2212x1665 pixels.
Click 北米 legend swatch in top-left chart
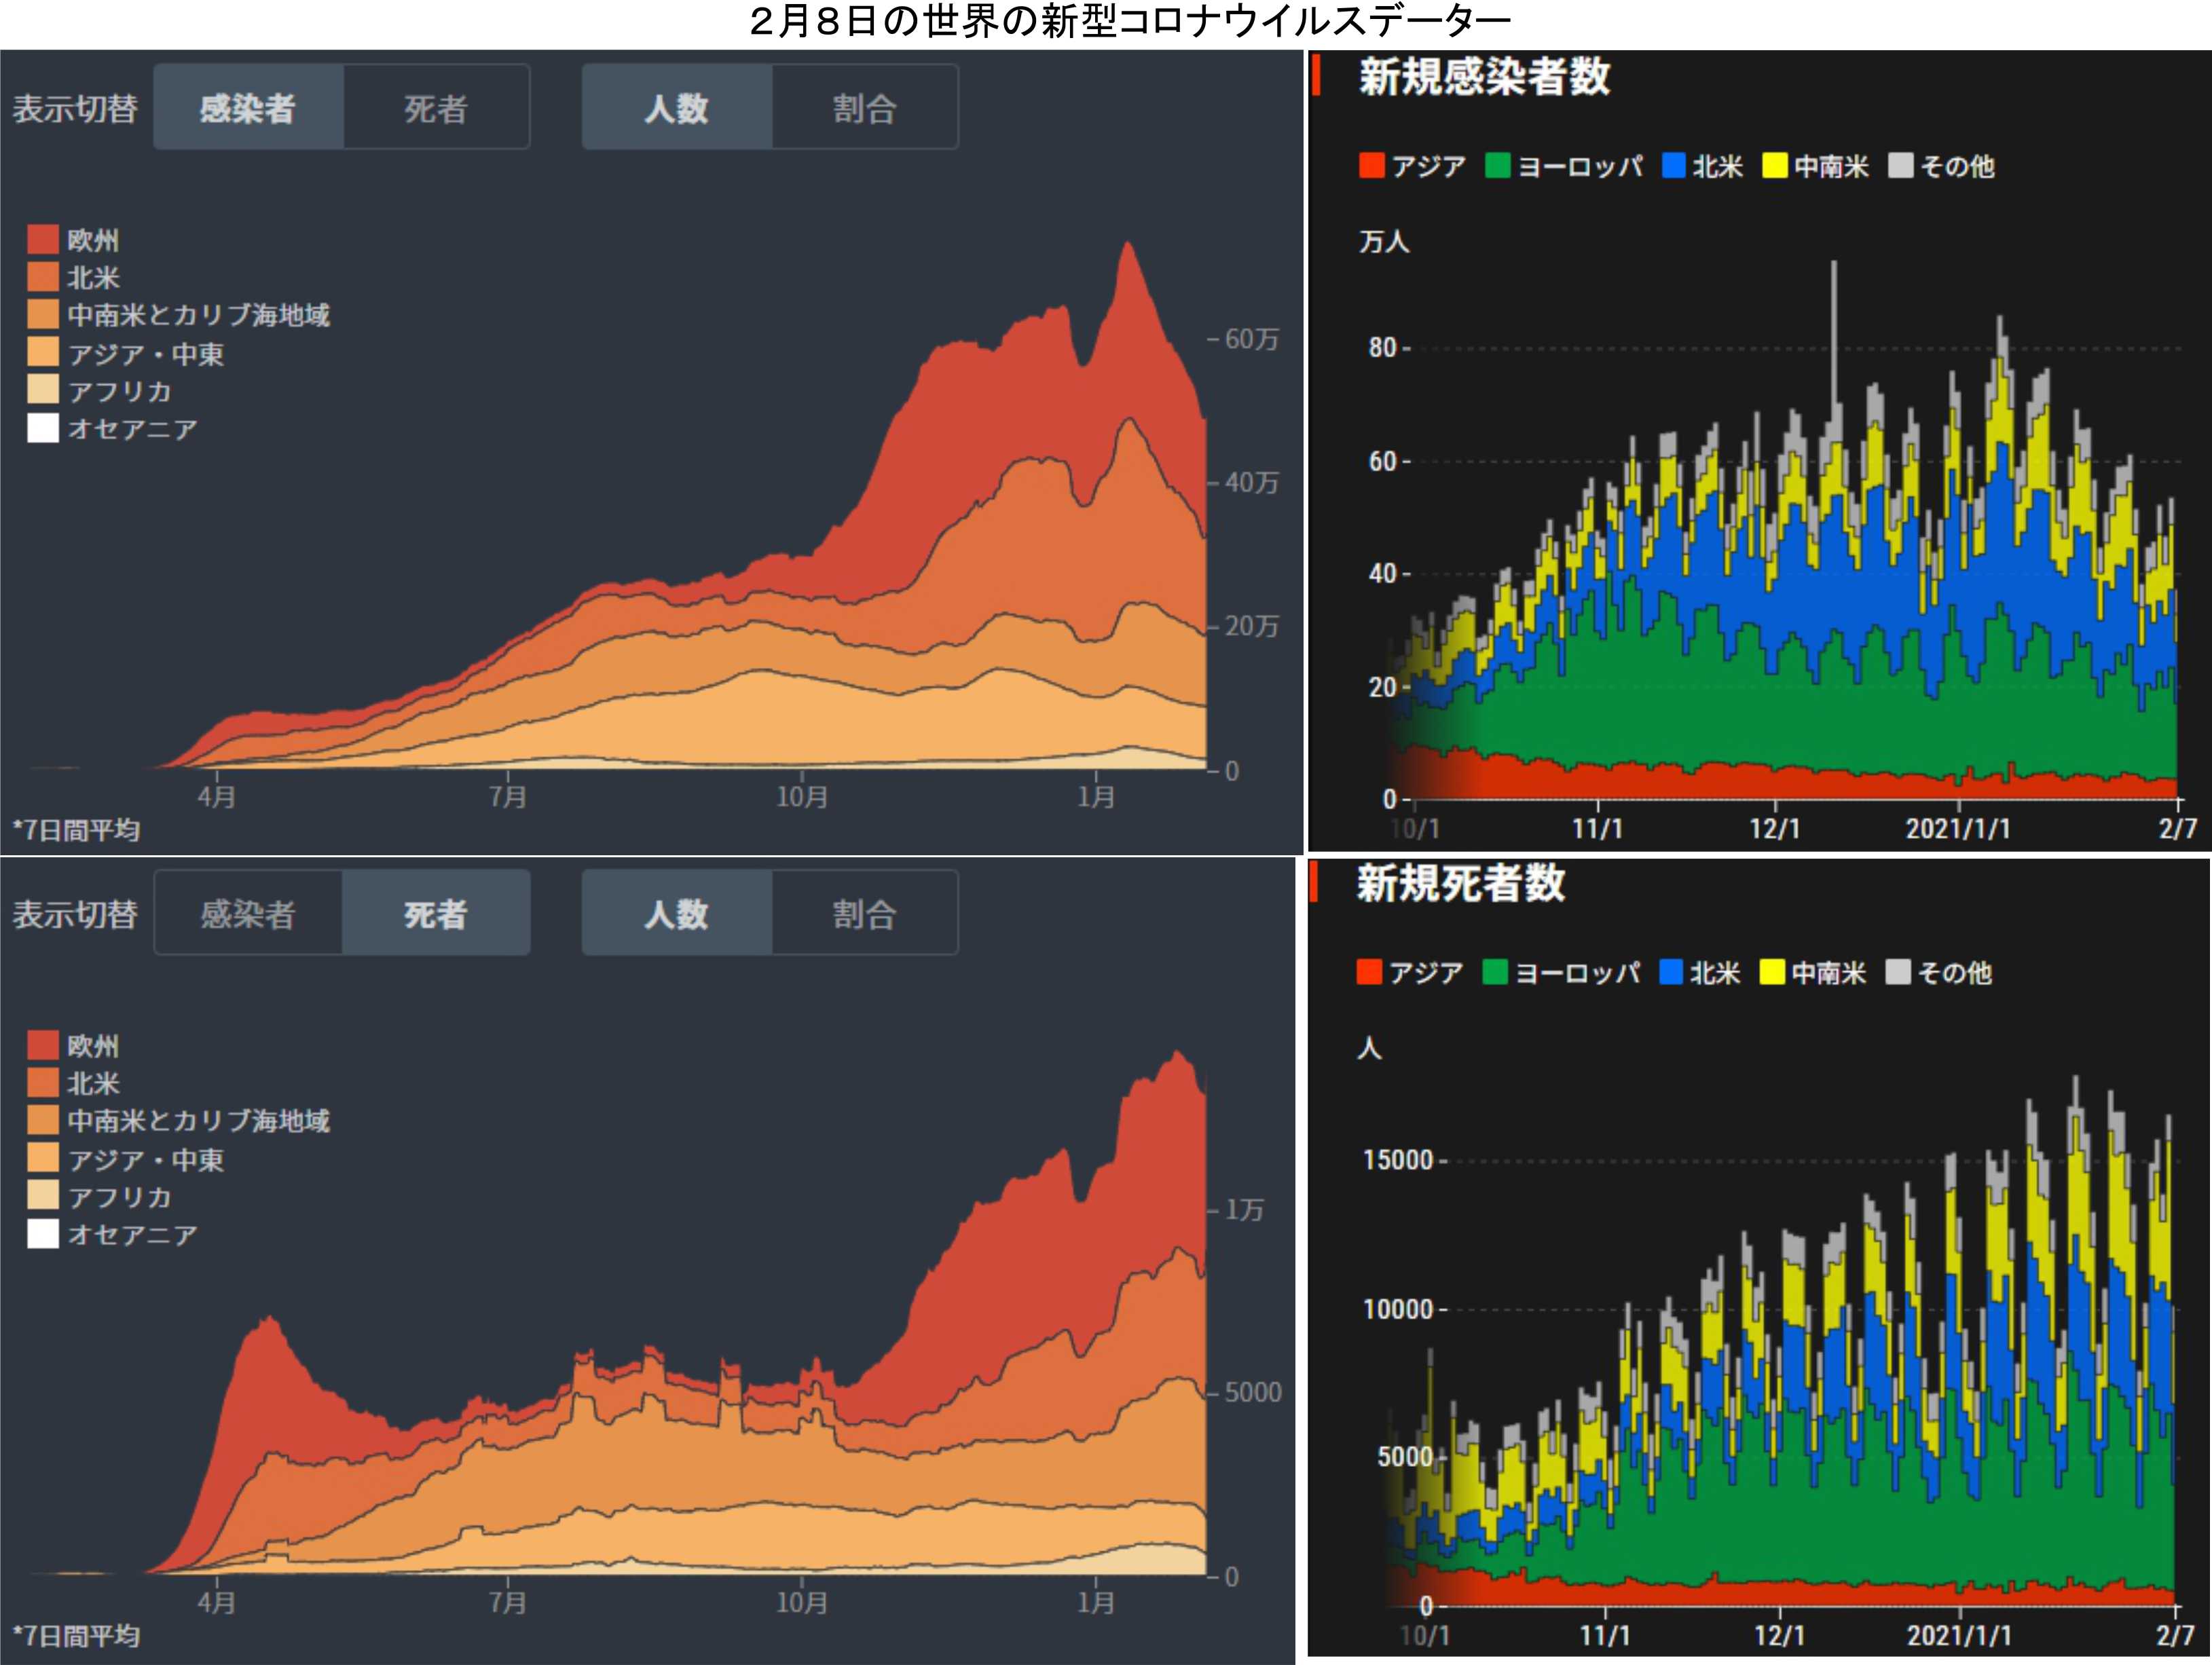pyautogui.click(x=43, y=277)
